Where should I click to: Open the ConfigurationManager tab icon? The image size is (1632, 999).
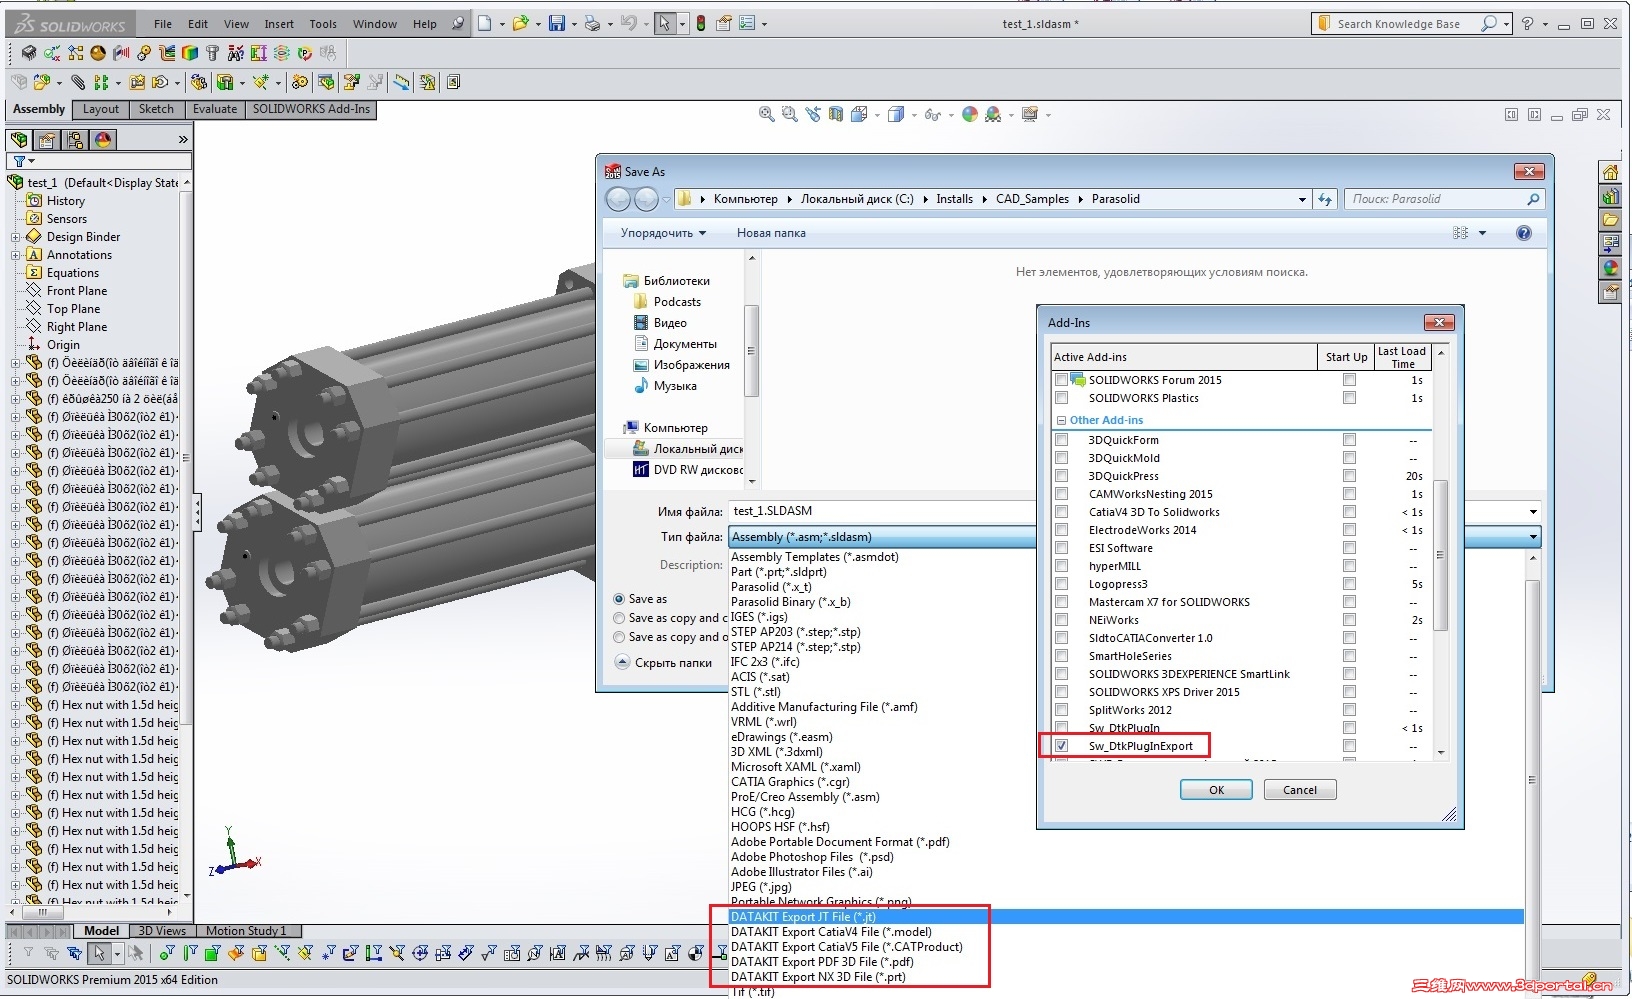[75, 140]
